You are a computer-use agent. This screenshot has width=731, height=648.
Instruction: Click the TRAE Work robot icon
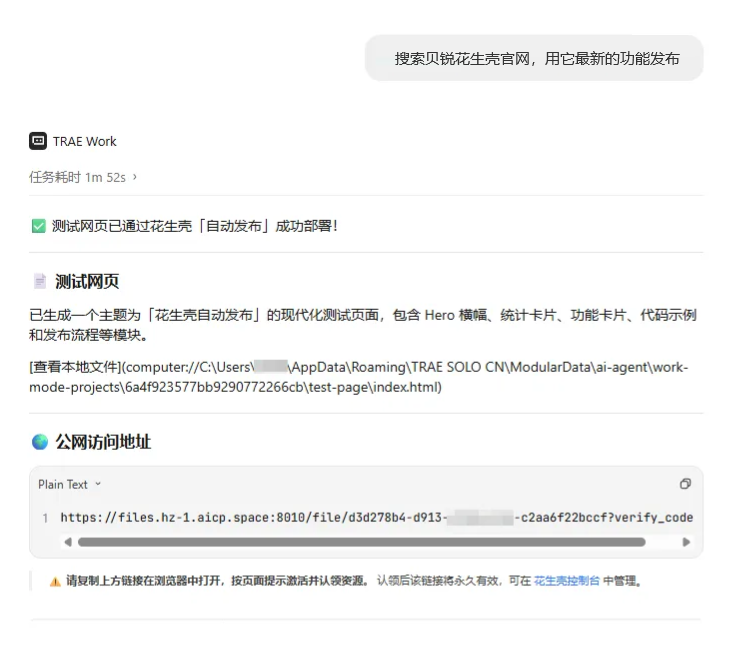(x=38, y=141)
